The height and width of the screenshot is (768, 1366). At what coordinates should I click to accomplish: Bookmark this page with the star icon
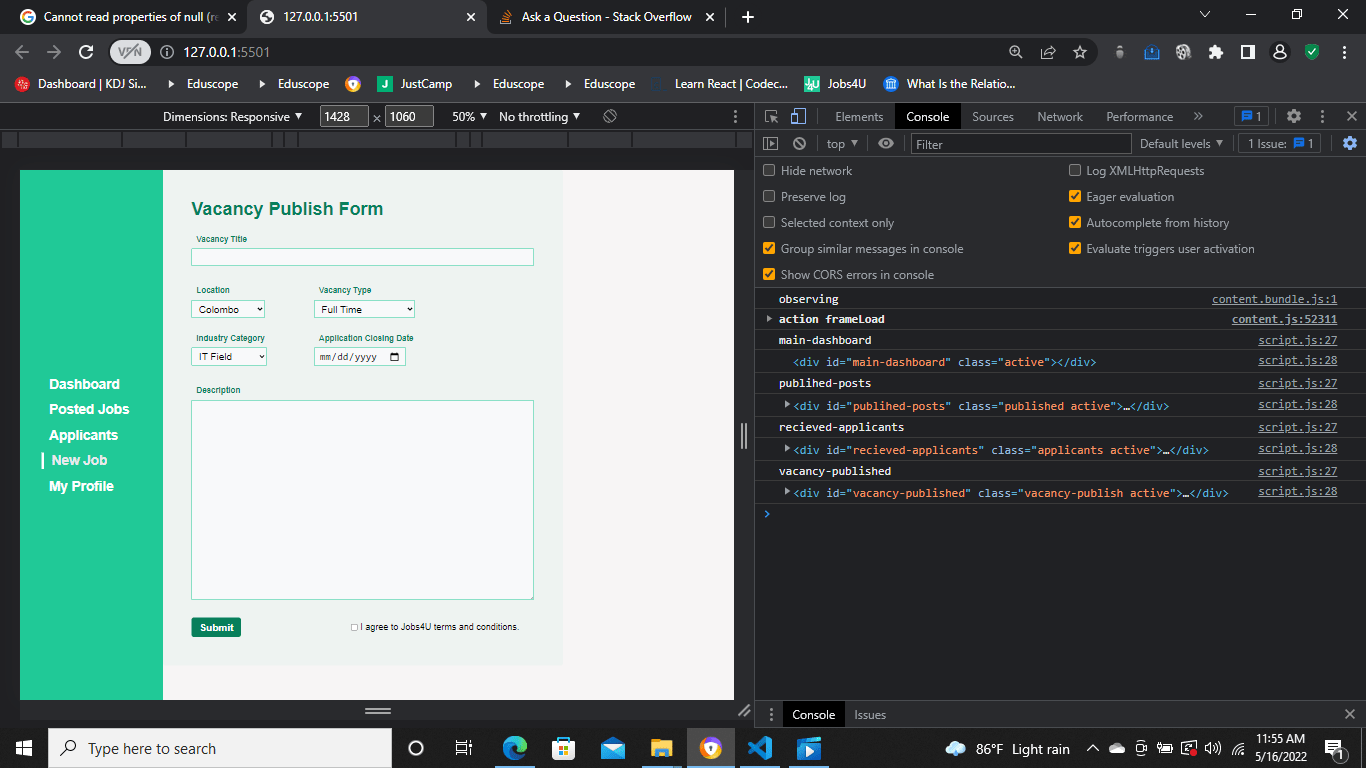[x=1080, y=52]
